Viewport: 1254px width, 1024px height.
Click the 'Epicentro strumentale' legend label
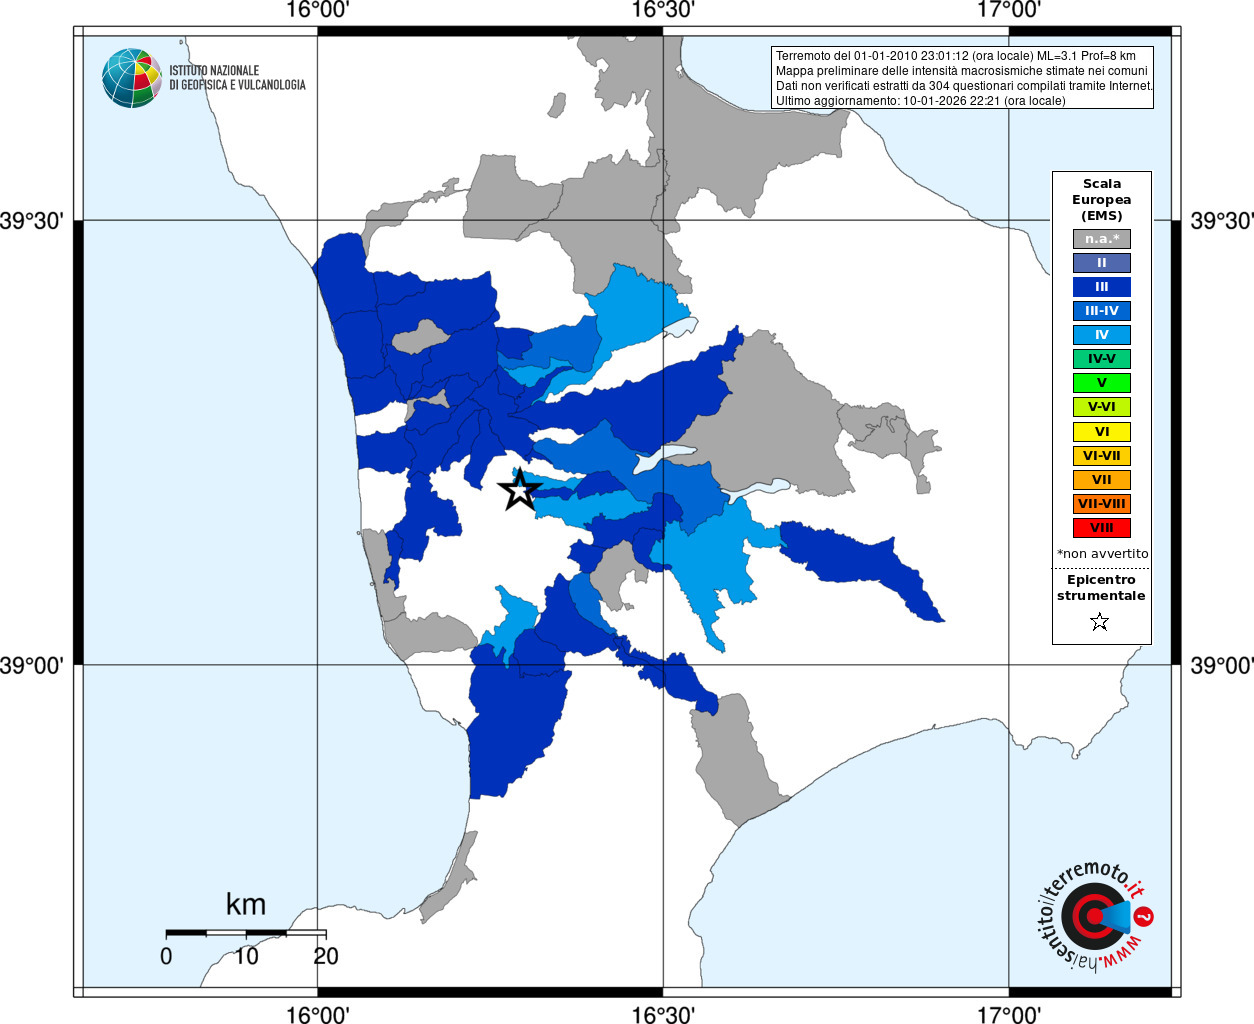pyautogui.click(x=1101, y=588)
